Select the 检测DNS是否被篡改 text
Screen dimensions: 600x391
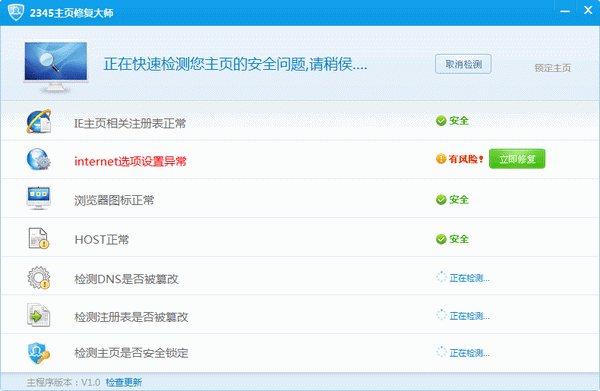tap(126, 279)
